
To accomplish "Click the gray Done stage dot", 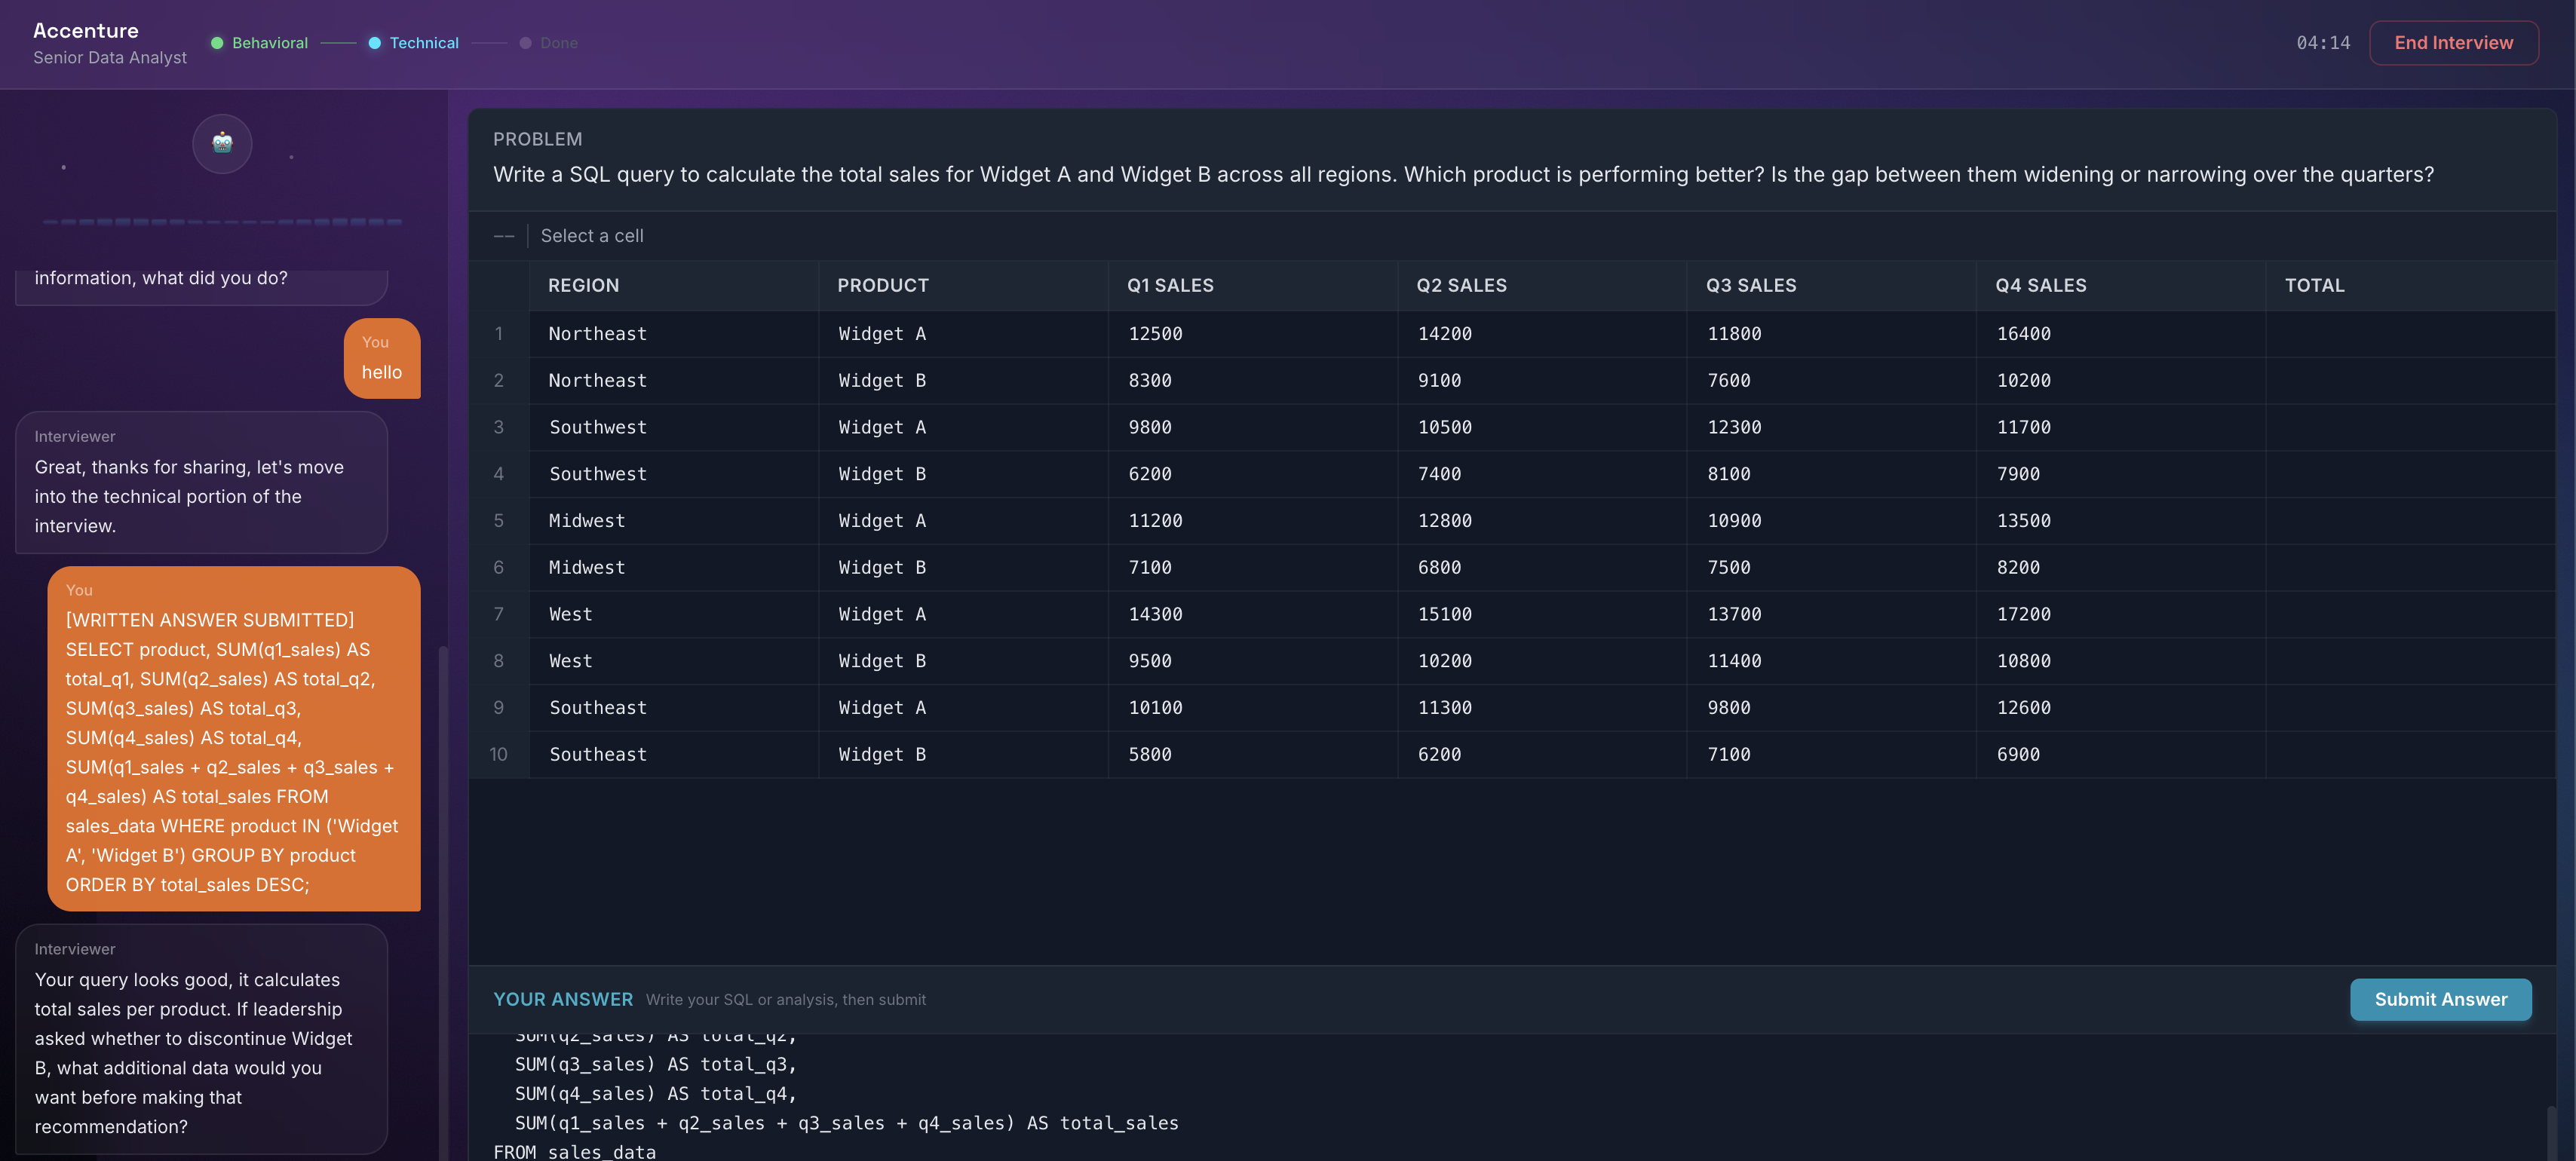I will click(525, 43).
